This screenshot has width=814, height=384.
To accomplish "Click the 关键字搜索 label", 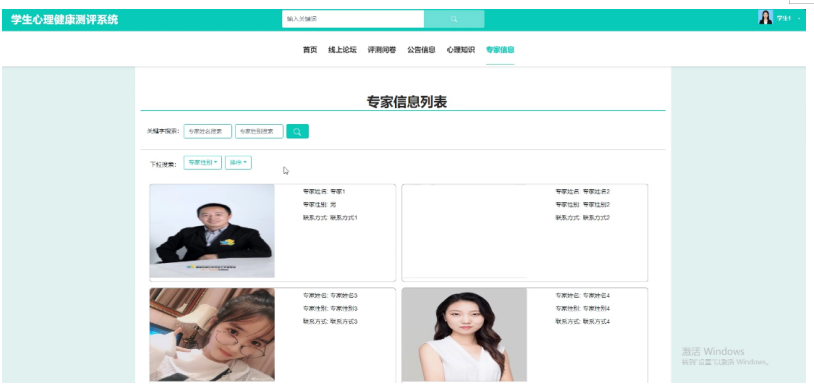I will pyautogui.click(x=162, y=131).
